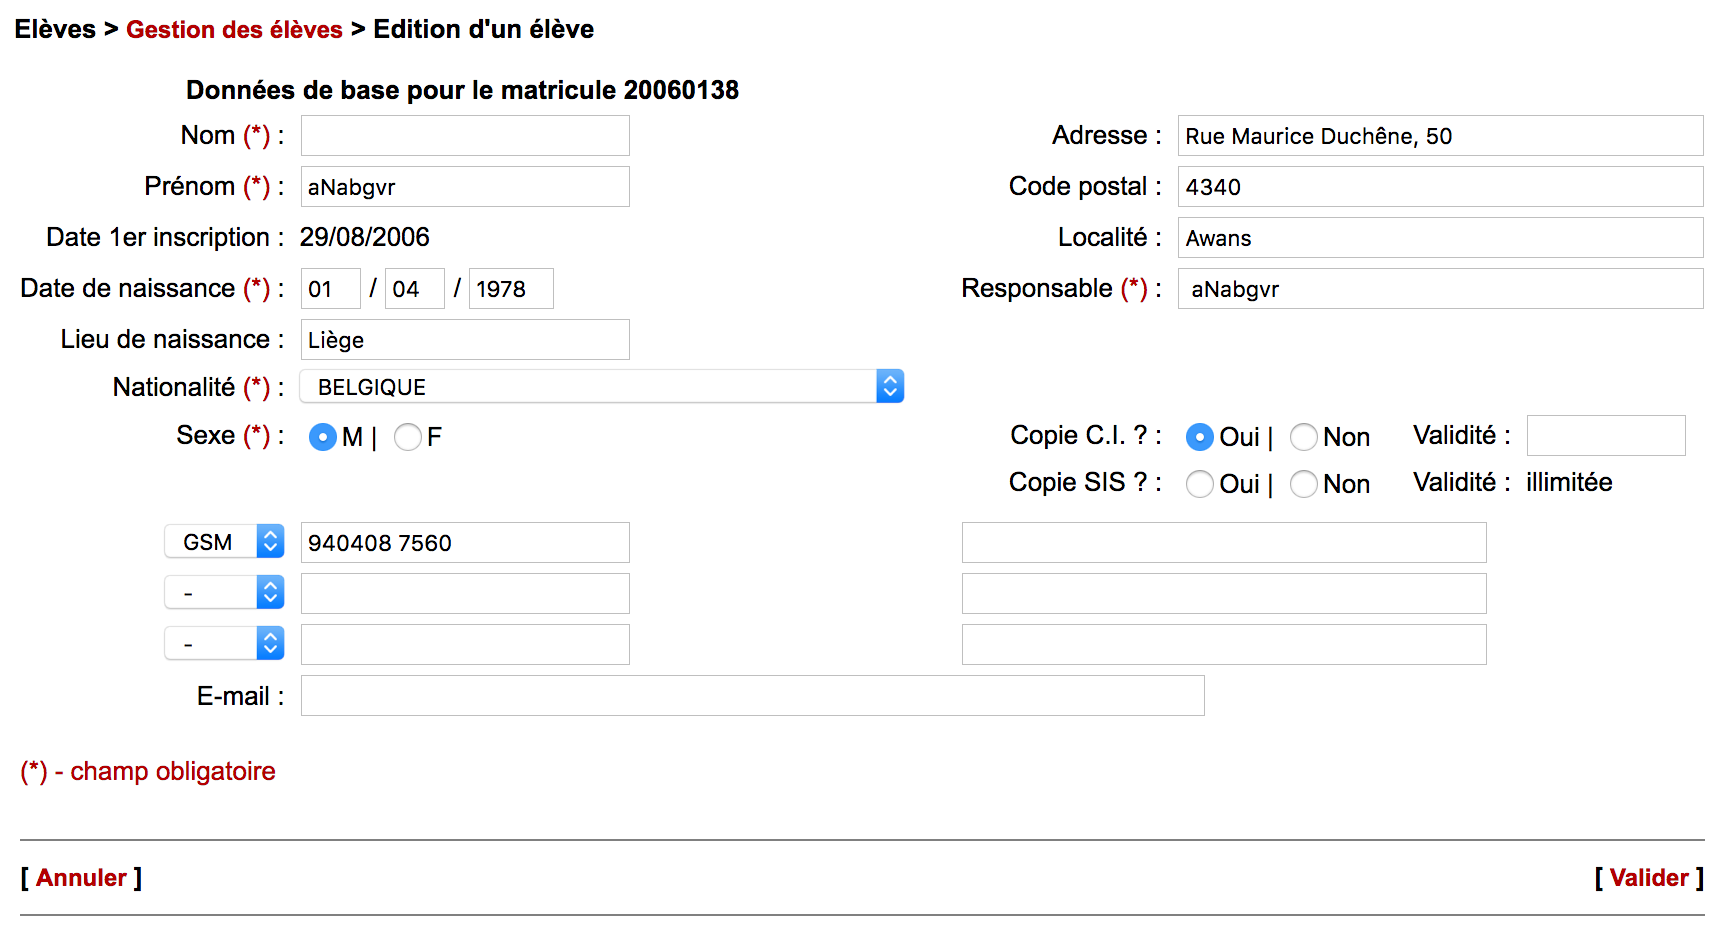
Task: Click the GSM number field 940408 7560
Action: pyautogui.click(x=465, y=543)
